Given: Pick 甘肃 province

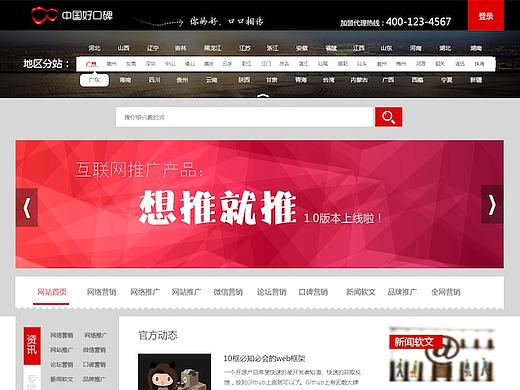Looking at the screenshot, I should pyautogui.click(x=272, y=80).
